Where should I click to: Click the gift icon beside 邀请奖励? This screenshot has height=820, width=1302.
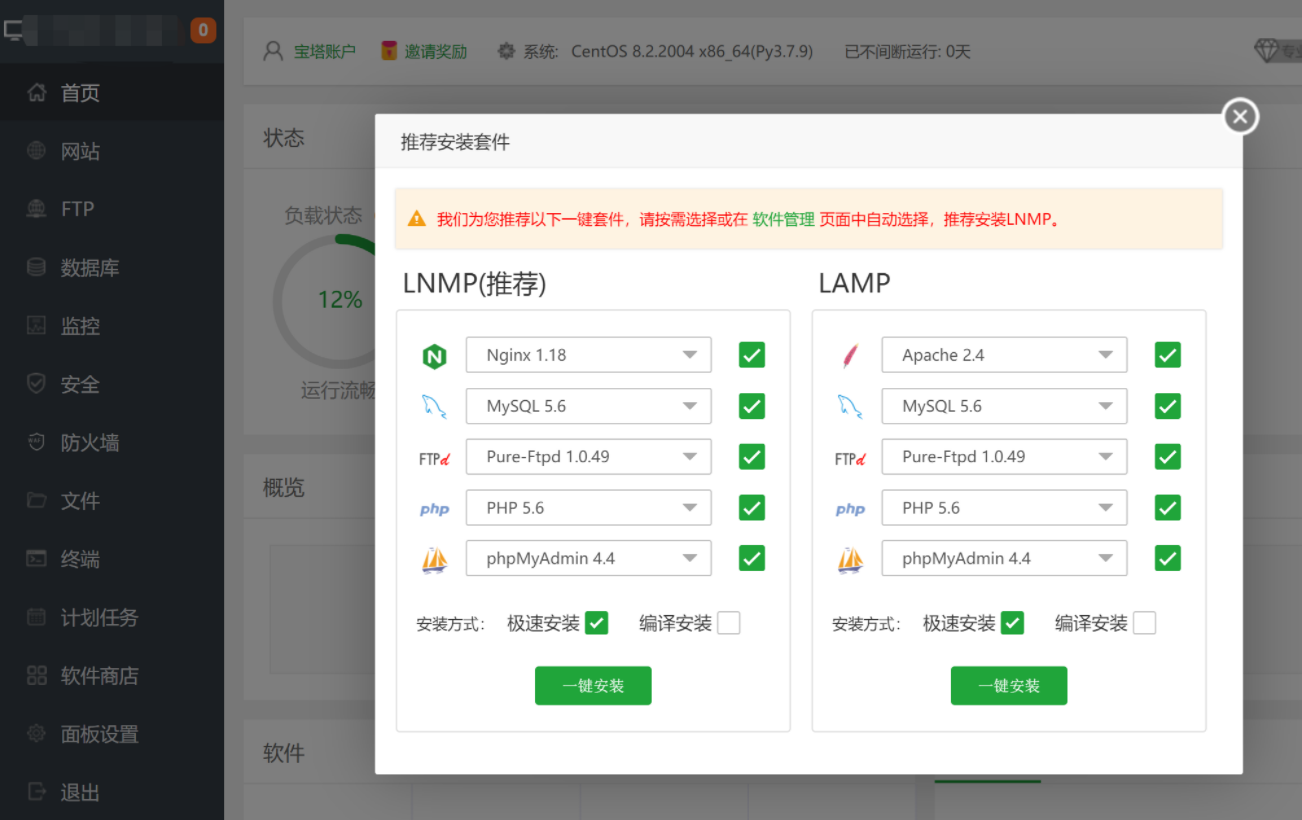(390, 51)
